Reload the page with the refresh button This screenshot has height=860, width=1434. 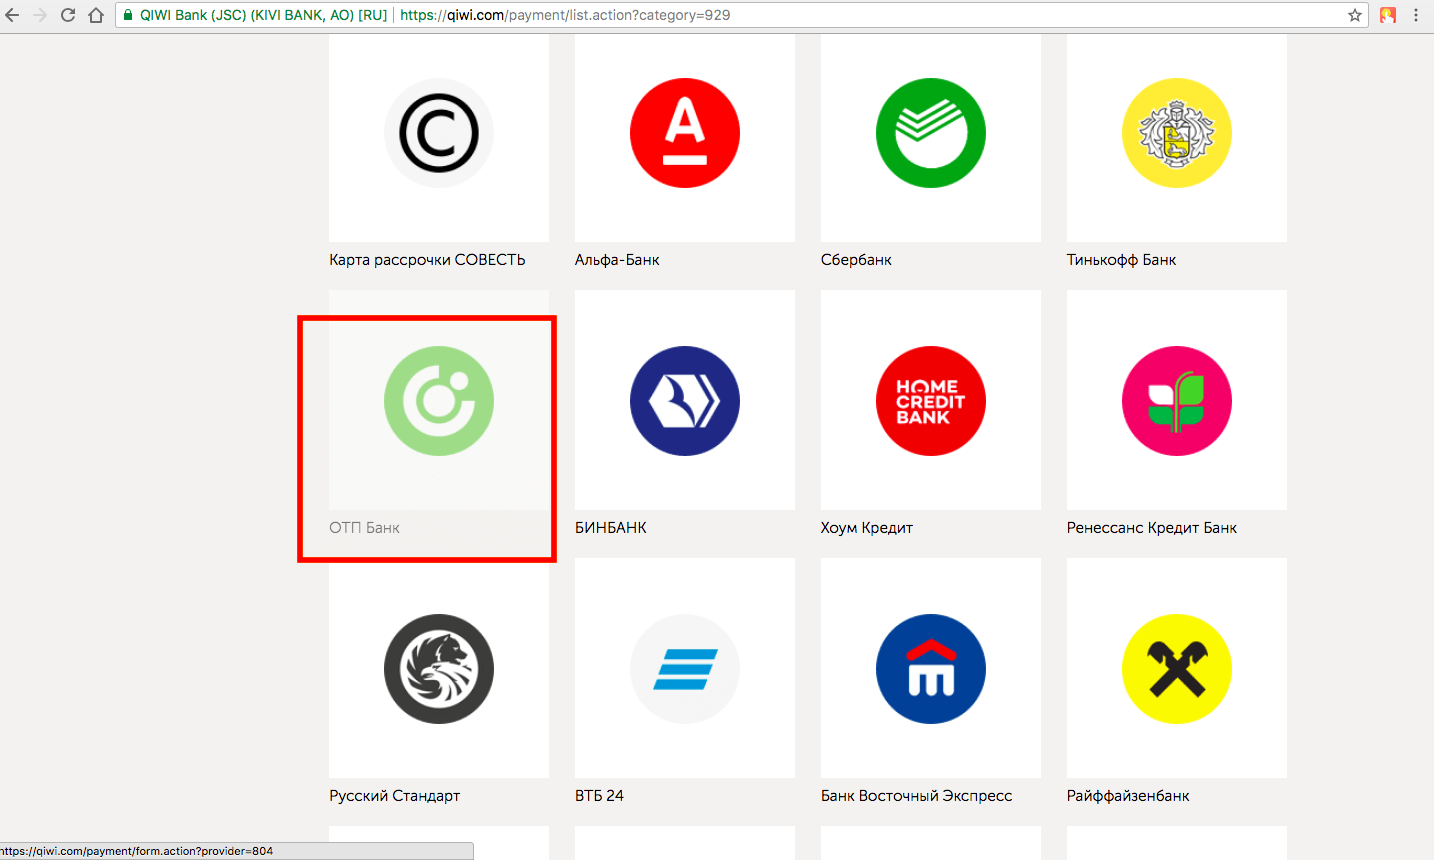pos(68,15)
